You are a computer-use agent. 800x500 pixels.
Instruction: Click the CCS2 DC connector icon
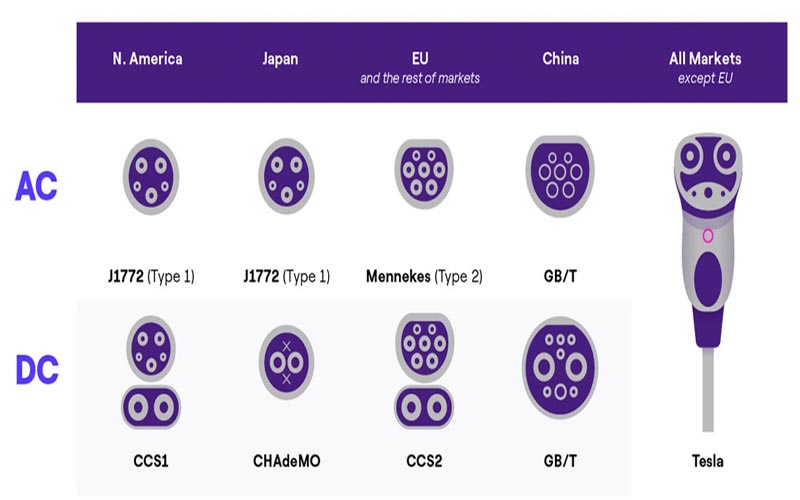(x=424, y=371)
